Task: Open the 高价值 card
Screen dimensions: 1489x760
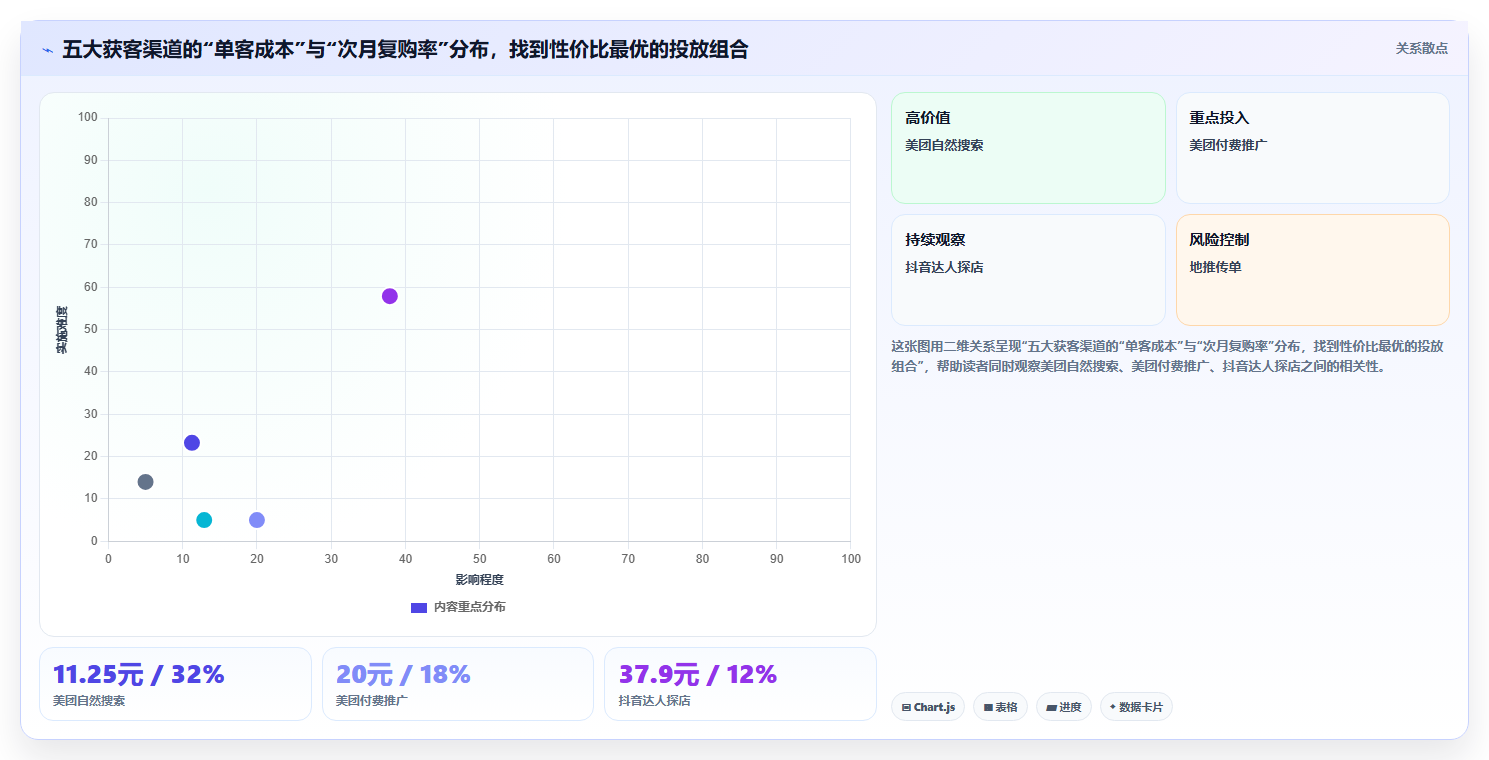Action: pos(1028,148)
